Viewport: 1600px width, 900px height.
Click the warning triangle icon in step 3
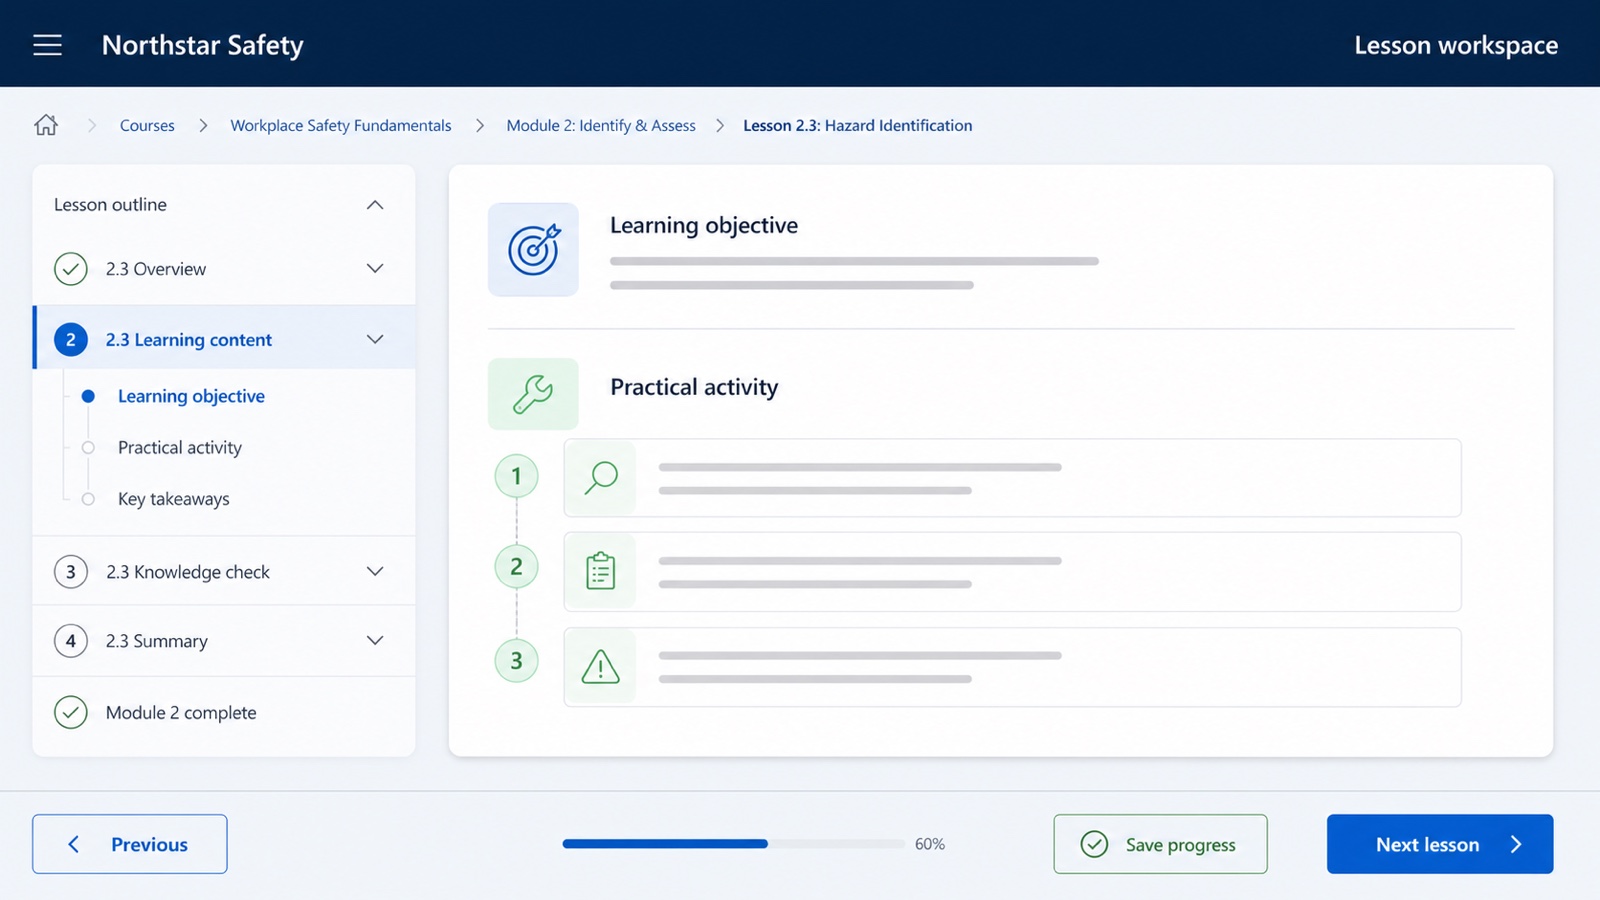[x=601, y=666]
